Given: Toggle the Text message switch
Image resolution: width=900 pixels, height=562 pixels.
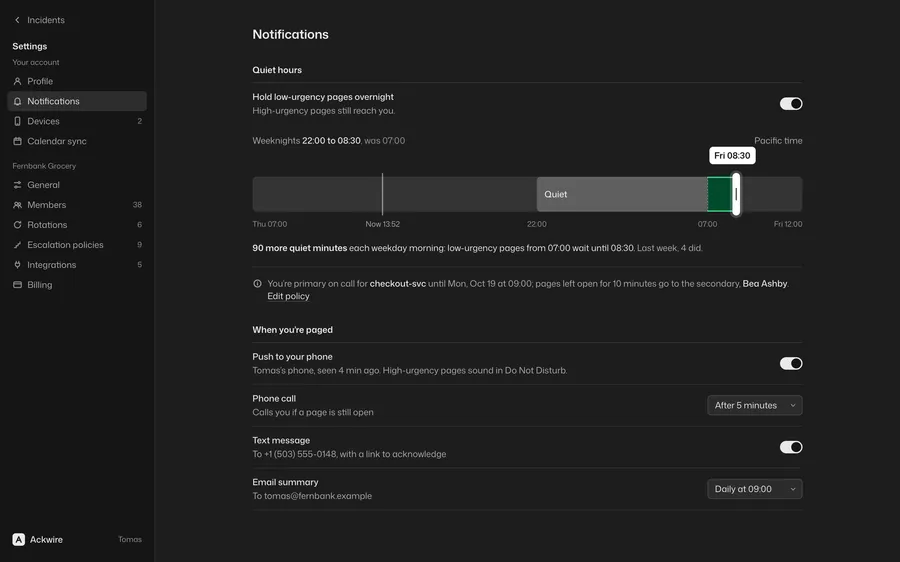Looking at the screenshot, I should pos(790,447).
